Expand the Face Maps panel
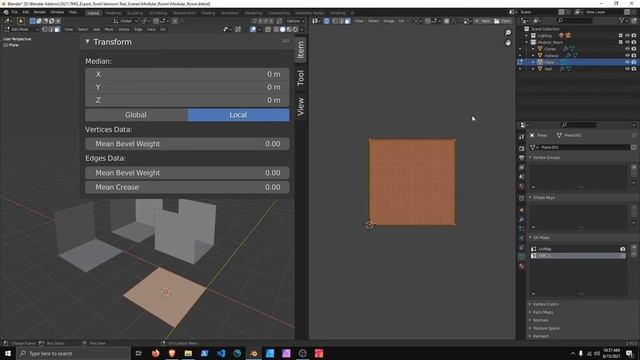This screenshot has width=640, height=360. (x=530, y=312)
